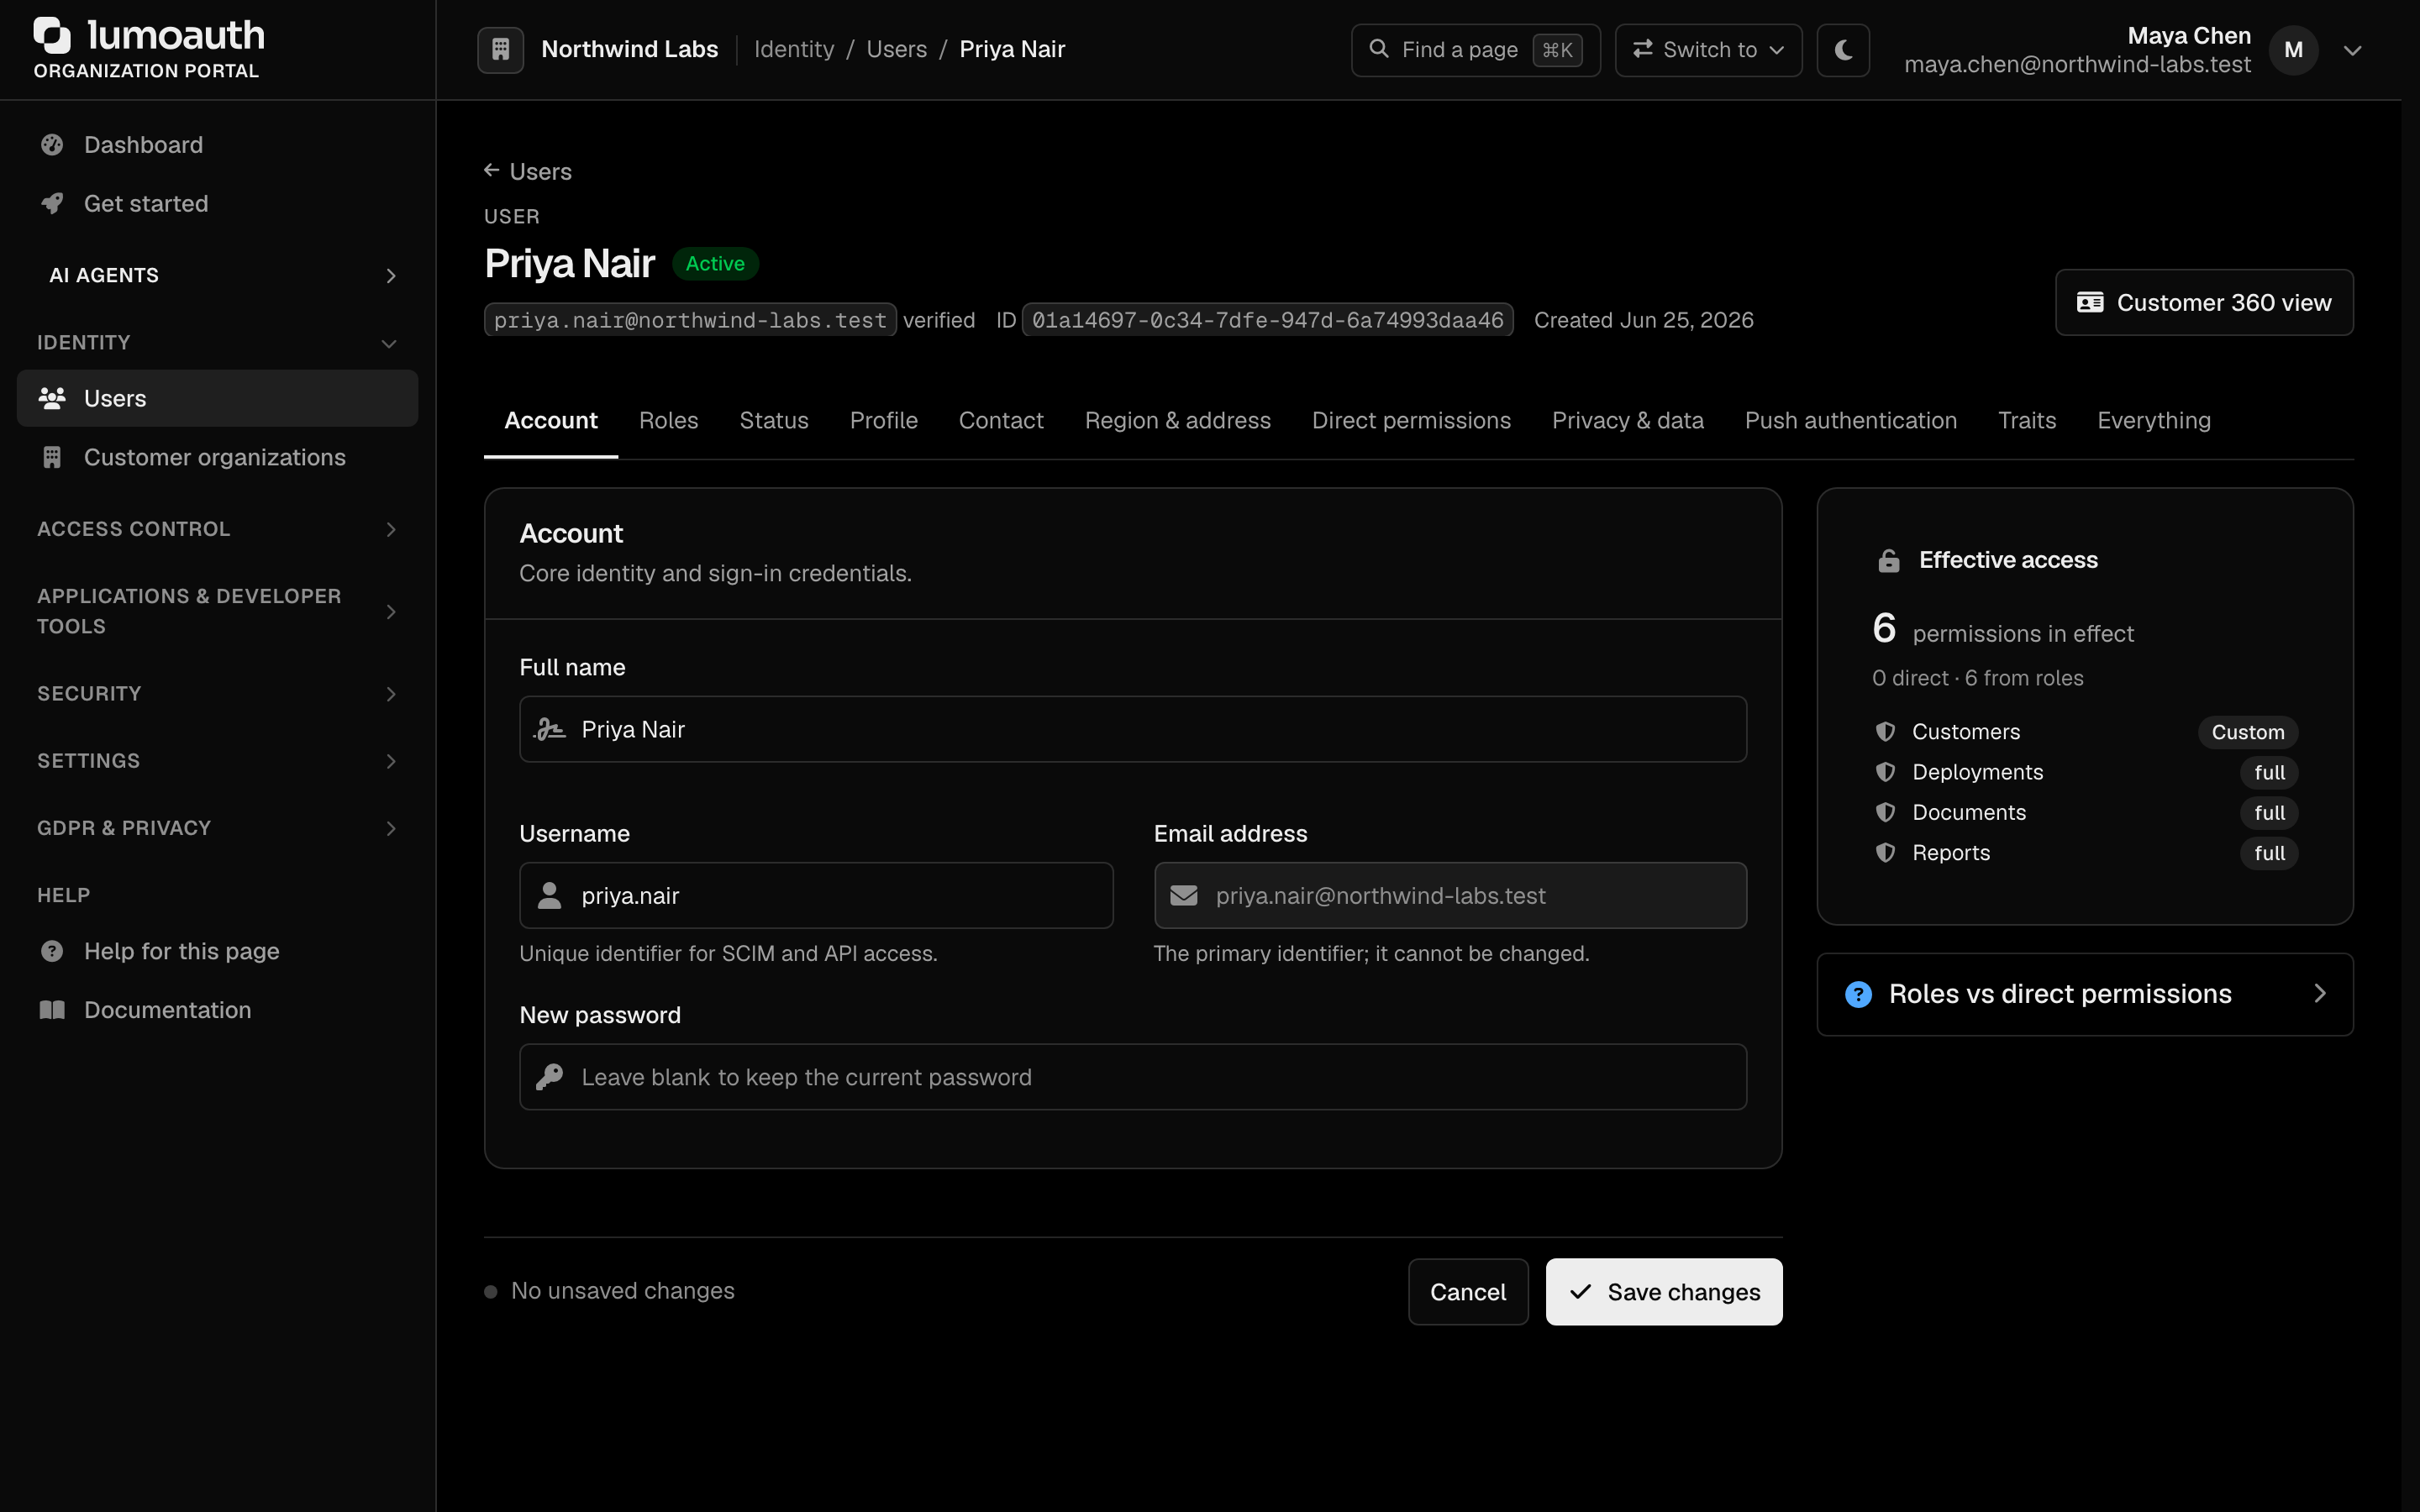Click the Custom badge next to Customers
The width and height of the screenshot is (2420, 1512).
point(2247,732)
